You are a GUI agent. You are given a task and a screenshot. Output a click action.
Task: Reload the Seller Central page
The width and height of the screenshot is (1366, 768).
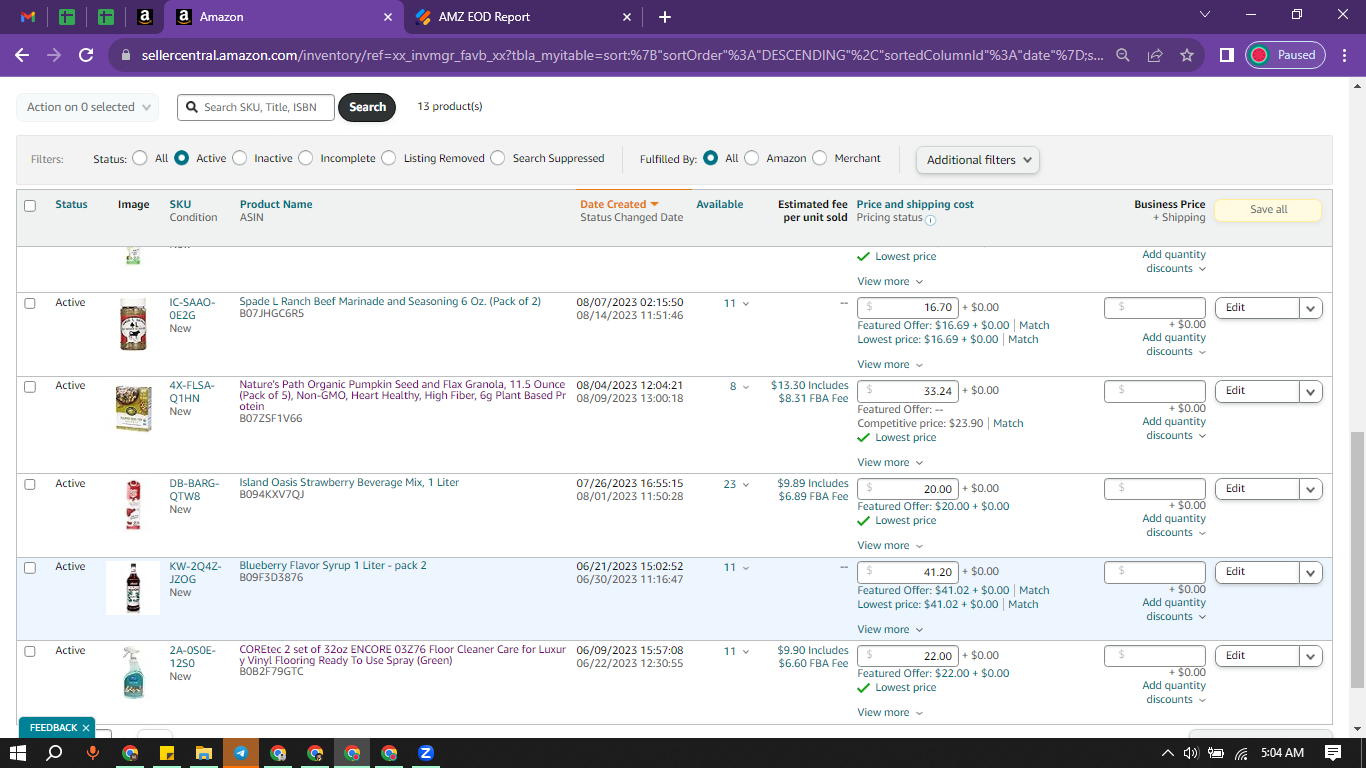coord(86,55)
